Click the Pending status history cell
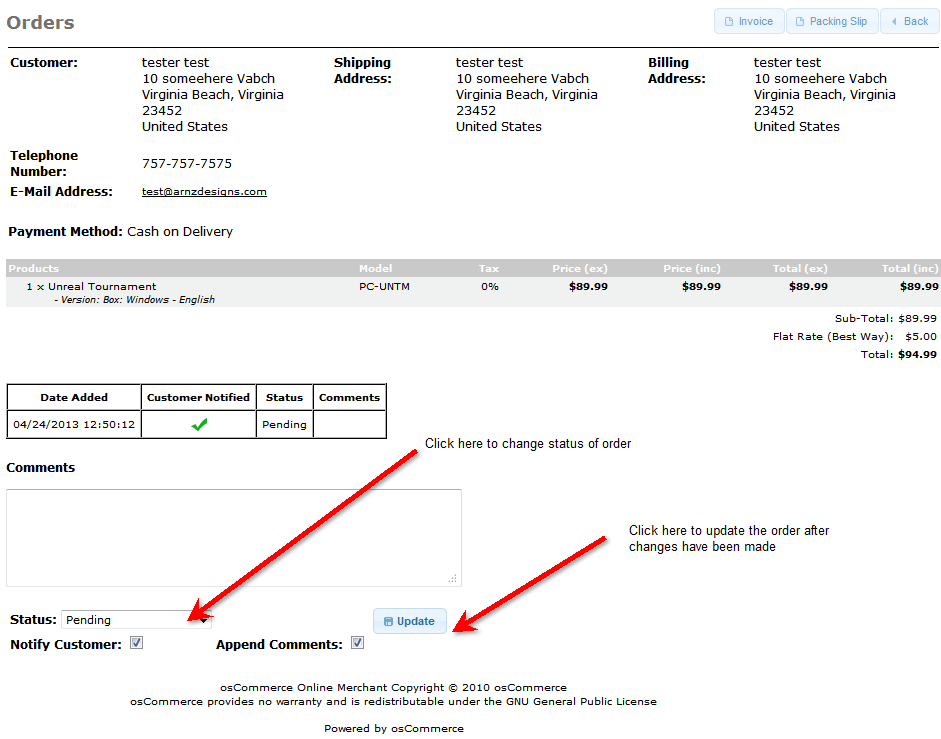Image resolution: width=941 pixels, height=739 pixels. 284,424
